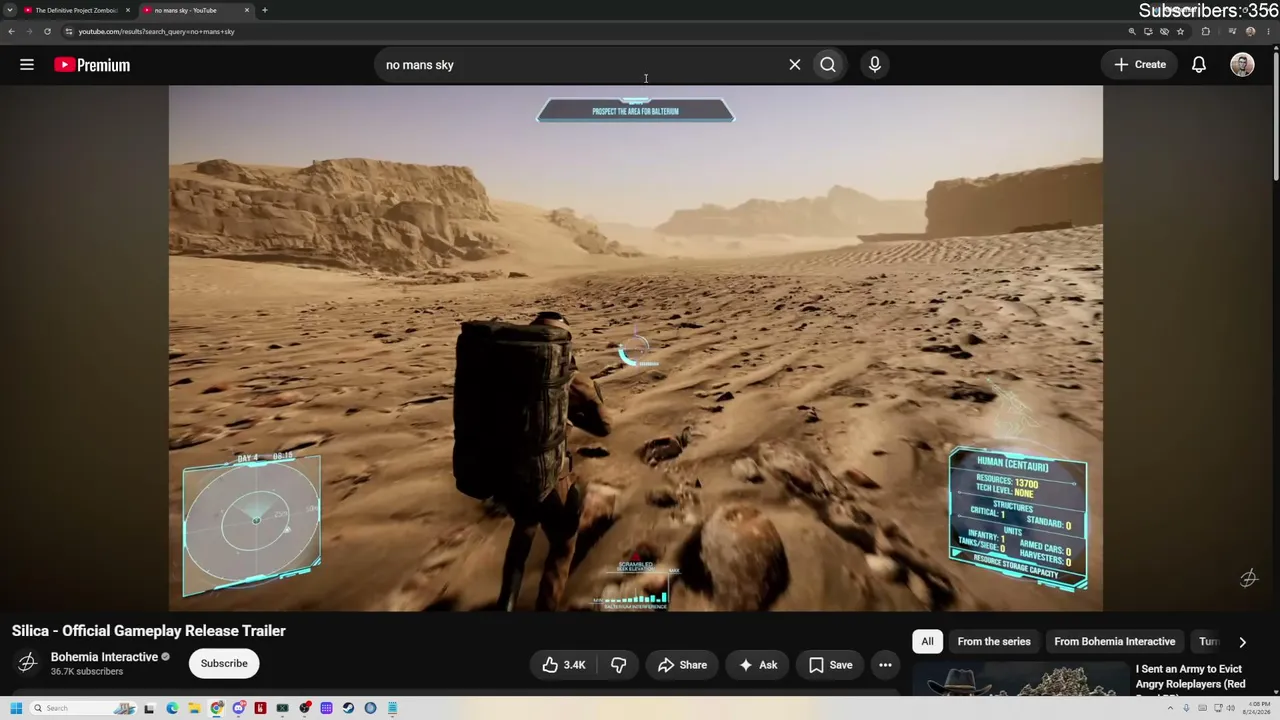Open the Bohemia Interactive channel avatar
Image resolution: width=1280 pixels, height=720 pixels.
(x=27, y=663)
